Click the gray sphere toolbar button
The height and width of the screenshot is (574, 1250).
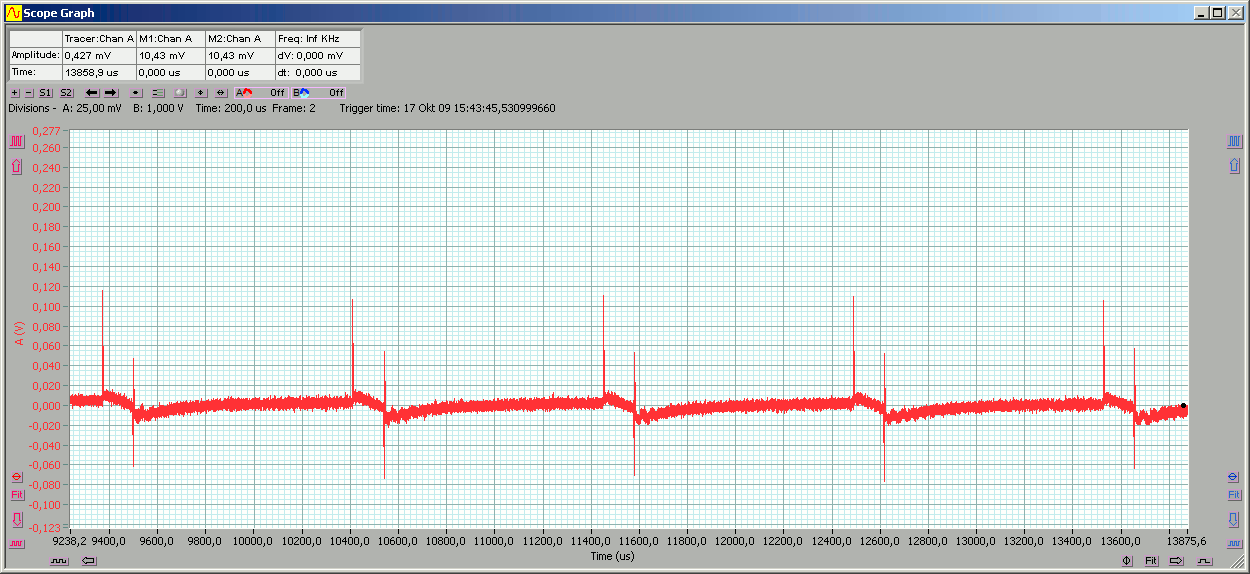pos(180,93)
